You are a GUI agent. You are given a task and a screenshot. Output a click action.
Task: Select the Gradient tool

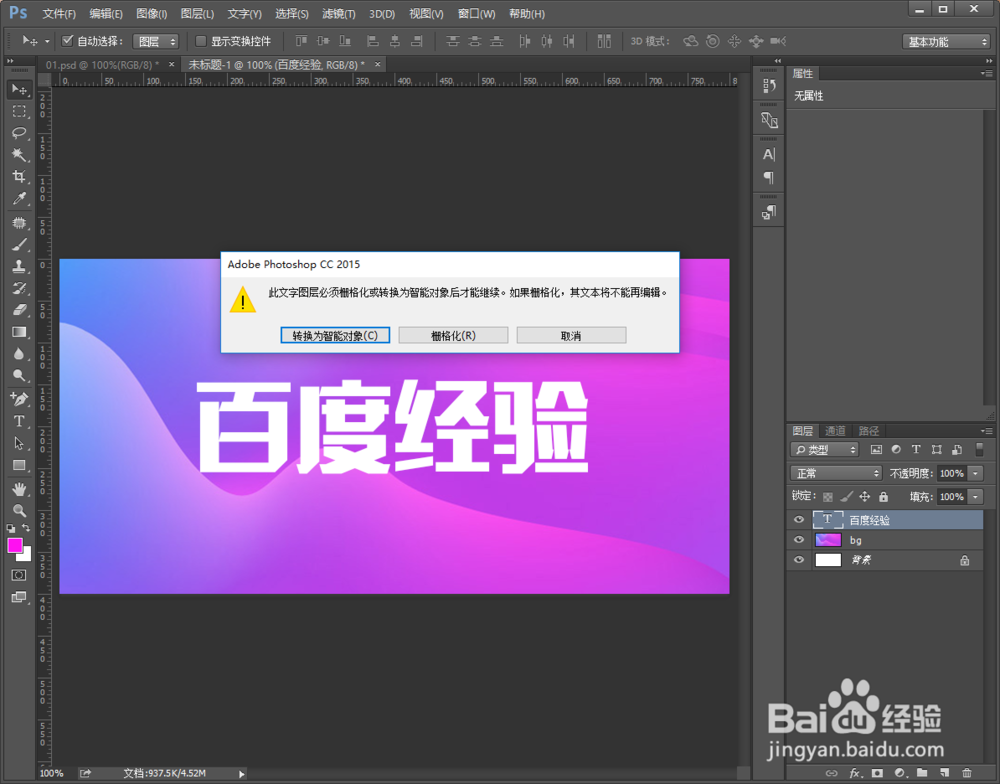[x=19, y=332]
